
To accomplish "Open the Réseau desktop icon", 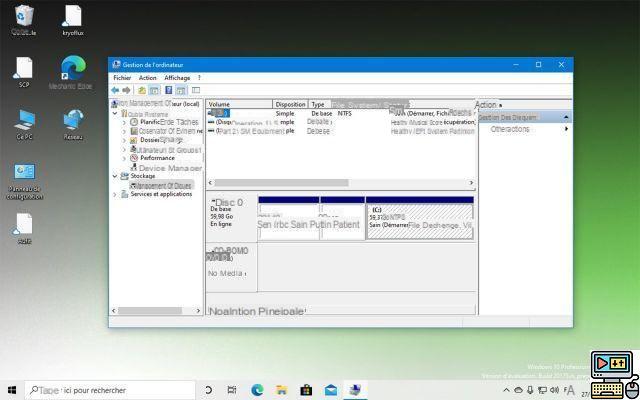I will (73, 124).
